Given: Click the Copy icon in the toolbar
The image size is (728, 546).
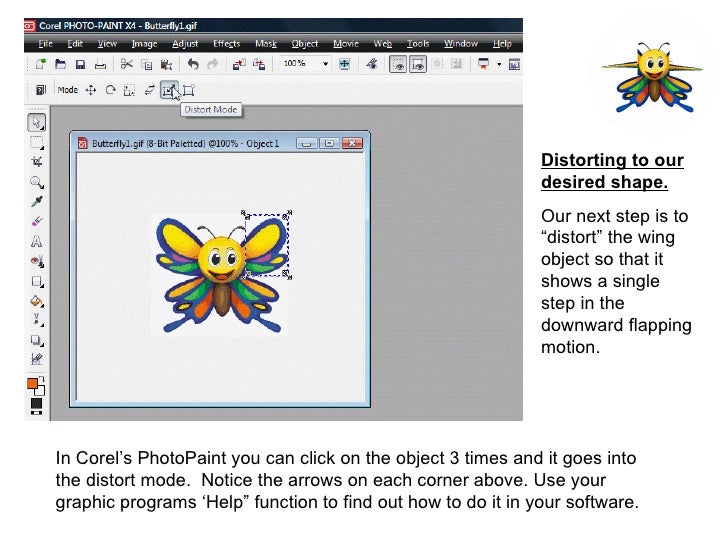Looking at the screenshot, I should (146, 64).
